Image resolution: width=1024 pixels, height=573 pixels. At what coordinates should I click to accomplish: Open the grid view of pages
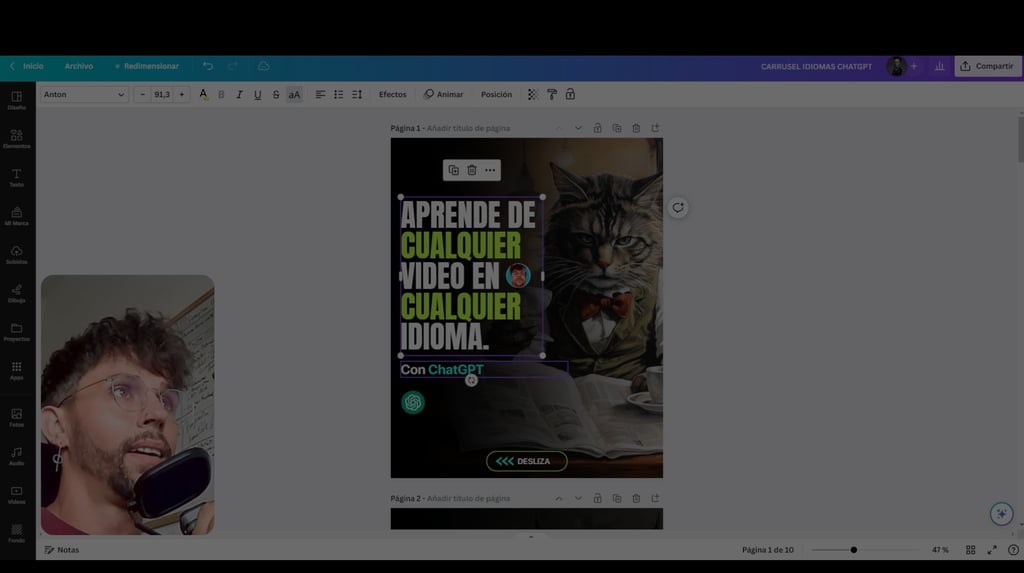(970, 550)
